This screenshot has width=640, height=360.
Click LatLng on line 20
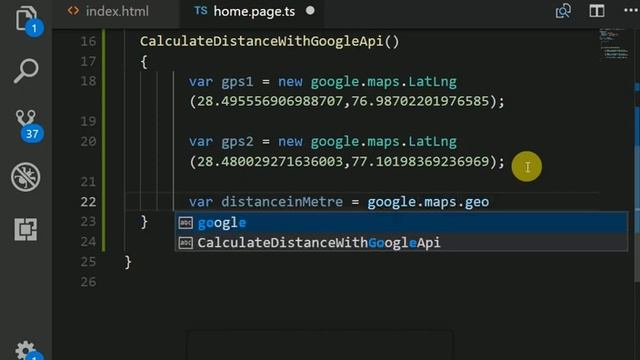click(x=432, y=142)
